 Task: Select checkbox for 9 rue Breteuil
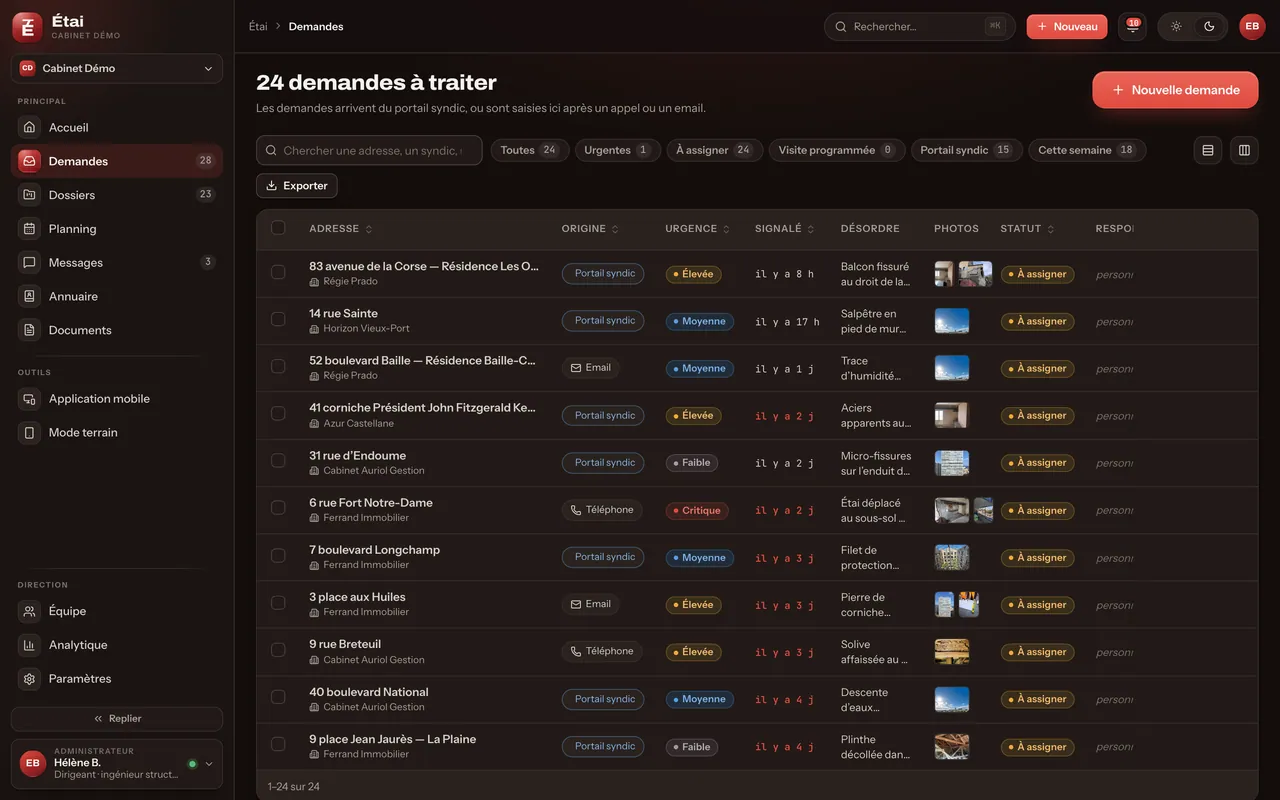(278, 650)
